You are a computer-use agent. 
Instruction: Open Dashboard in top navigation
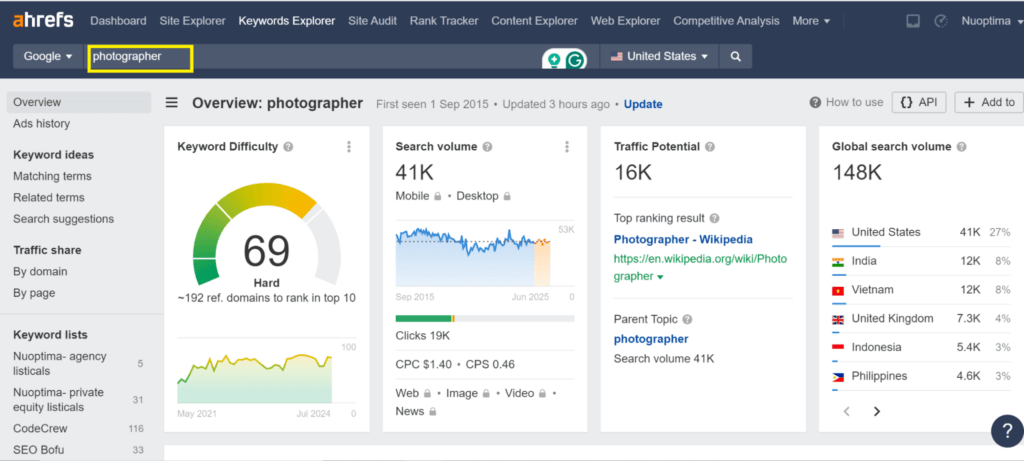click(118, 21)
